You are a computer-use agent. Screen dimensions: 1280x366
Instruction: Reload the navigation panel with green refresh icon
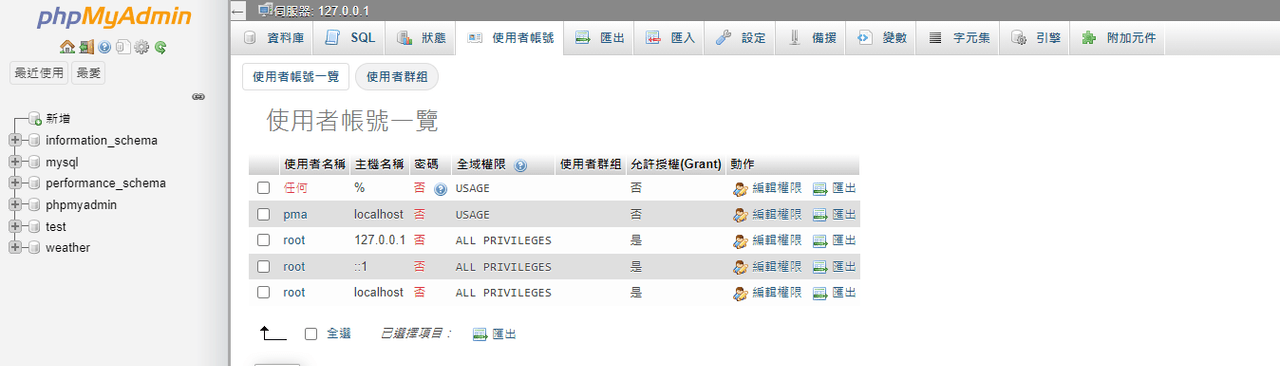pos(160,47)
